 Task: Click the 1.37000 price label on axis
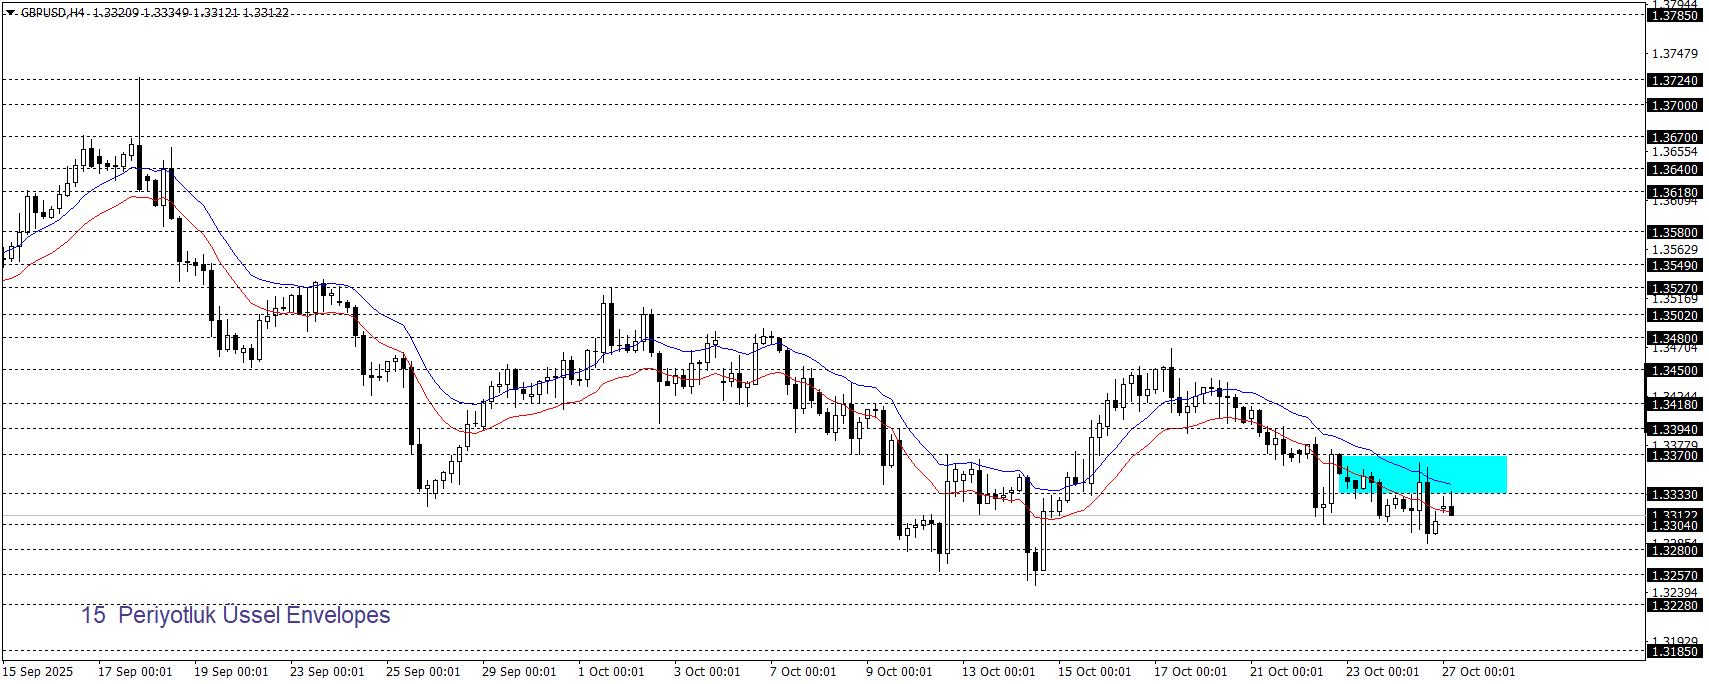[1673, 105]
